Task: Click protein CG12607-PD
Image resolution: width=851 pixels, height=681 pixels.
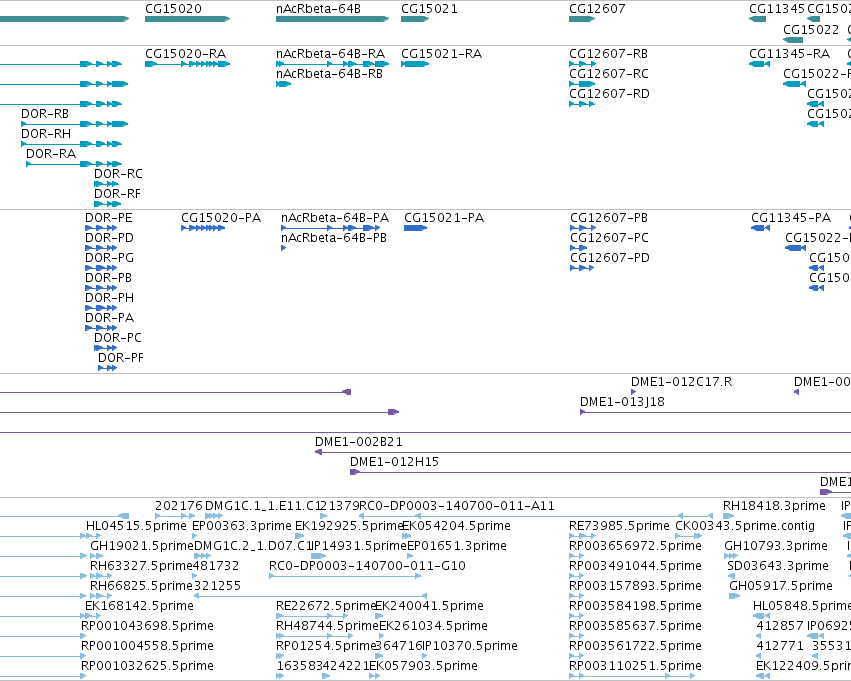Action: [609, 258]
